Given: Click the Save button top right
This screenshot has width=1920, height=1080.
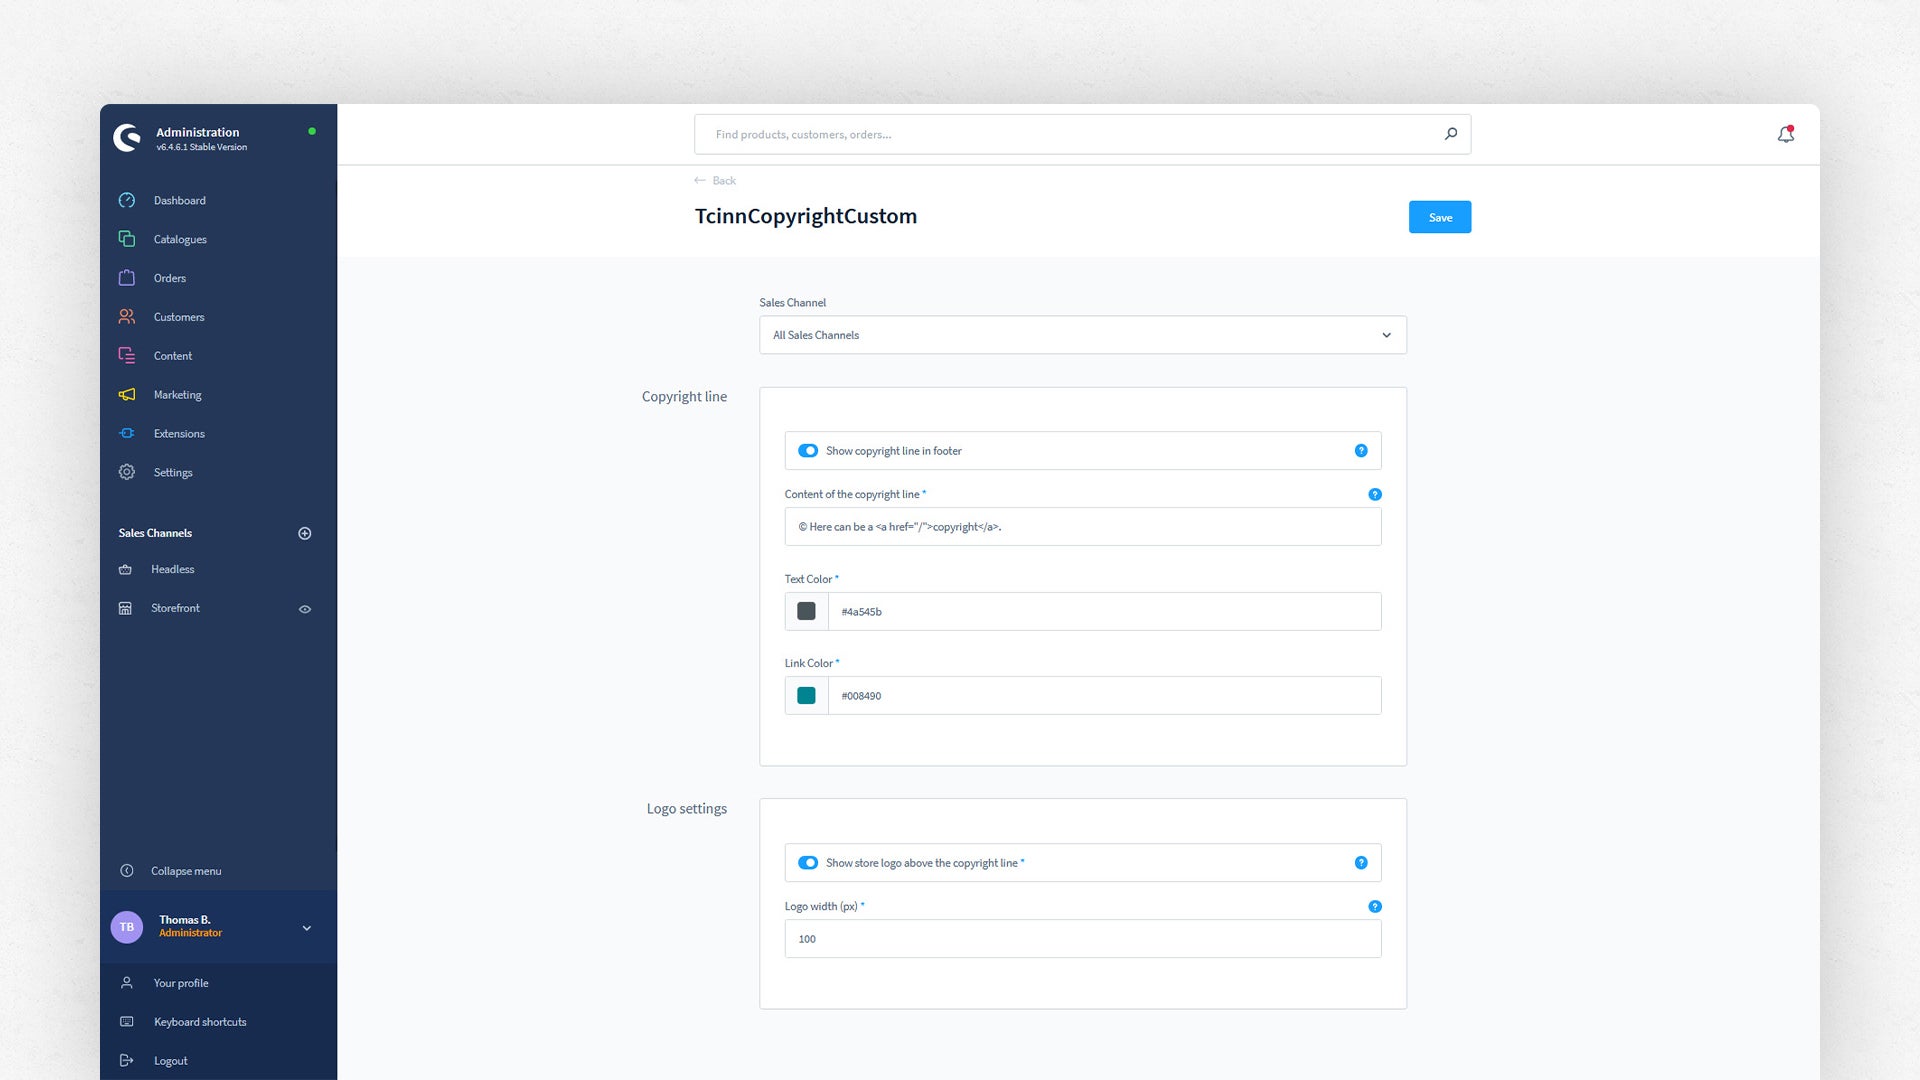Looking at the screenshot, I should pyautogui.click(x=1441, y=216).
